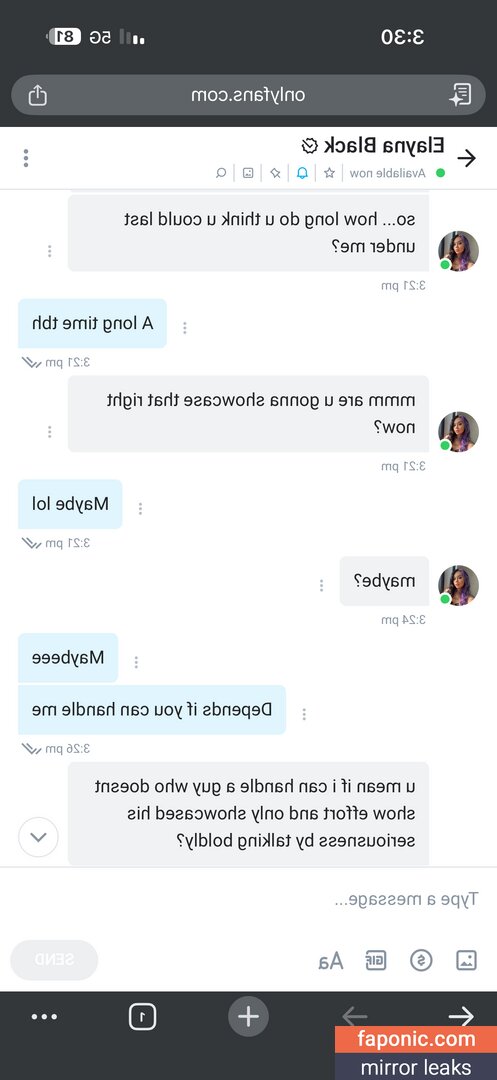Open the dollar tip icon
The image size is (497, 1080).
tap(421, 960)
